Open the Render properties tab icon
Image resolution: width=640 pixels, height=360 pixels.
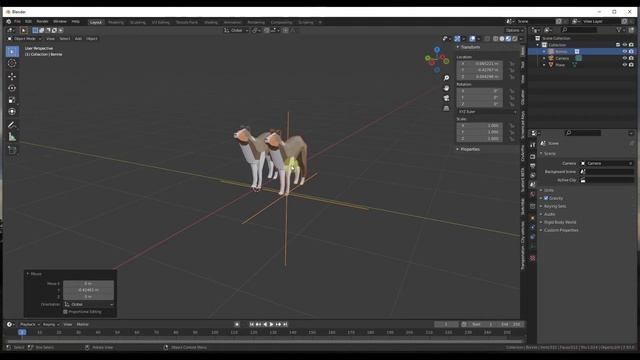pyautogui.click(x=532, y=157)
